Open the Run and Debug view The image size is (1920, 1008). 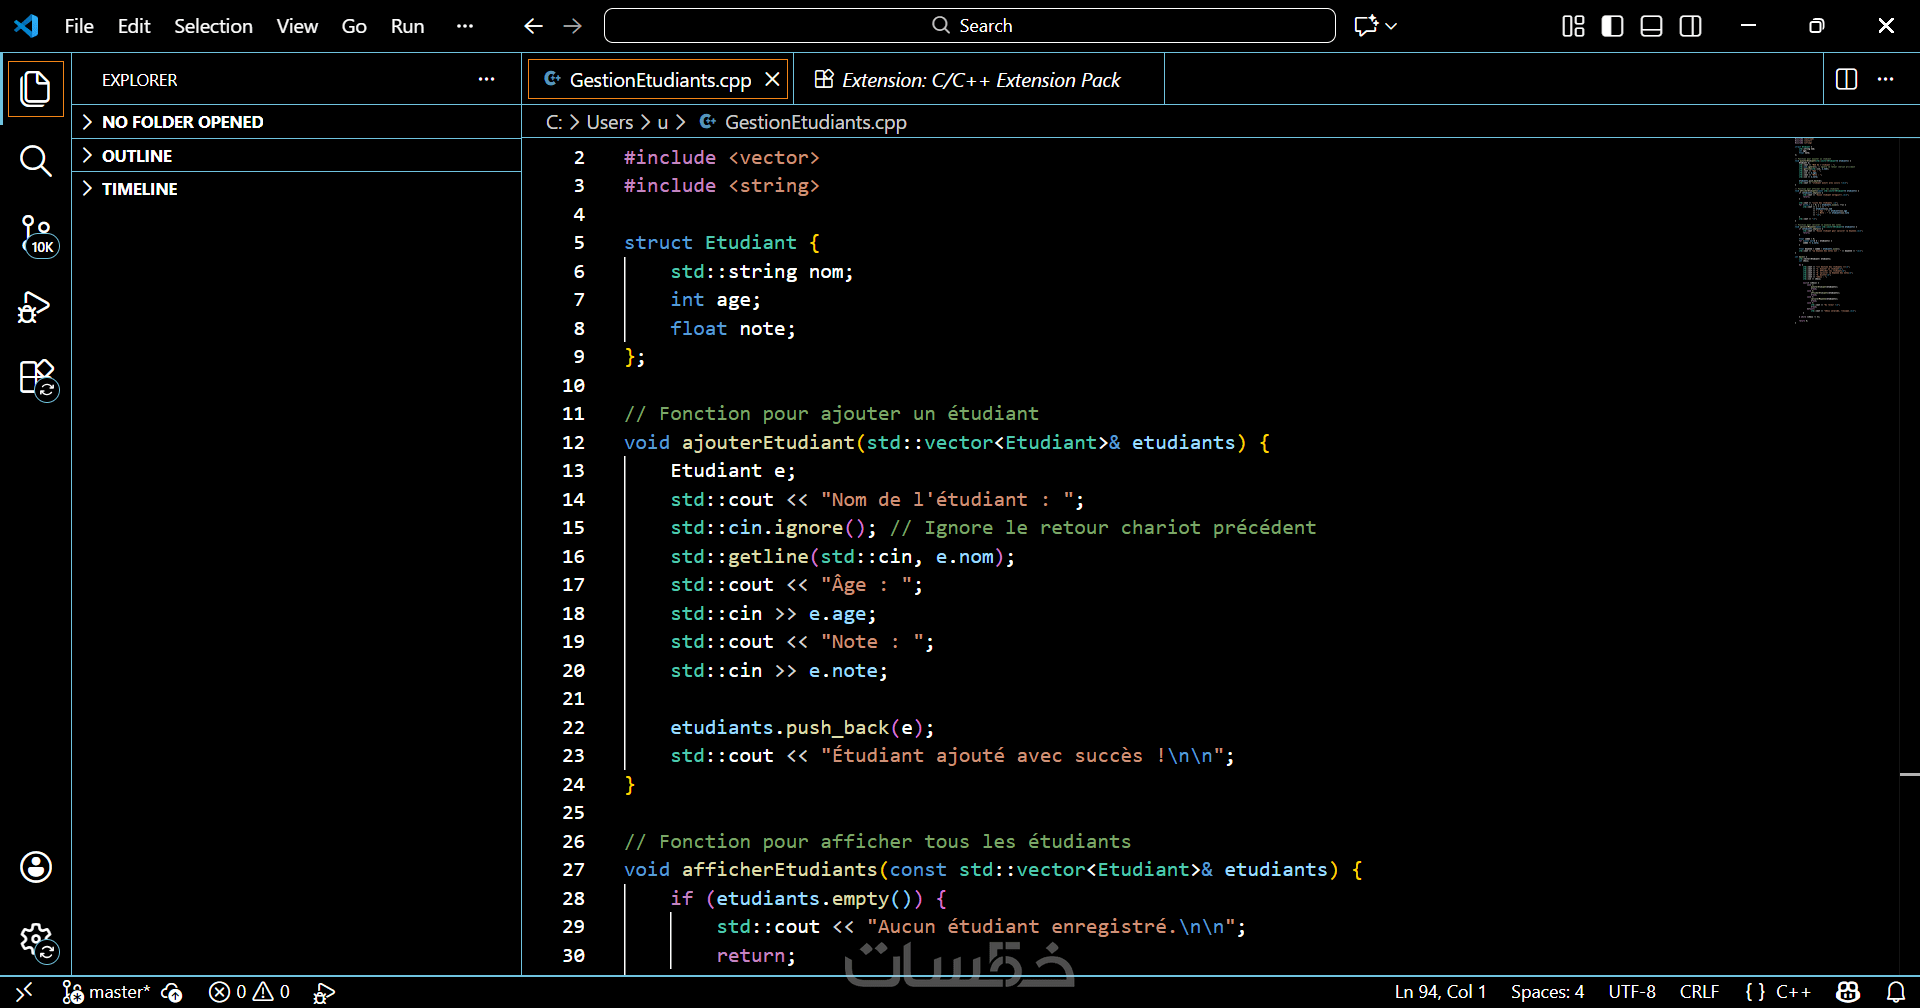coord(36,307)
